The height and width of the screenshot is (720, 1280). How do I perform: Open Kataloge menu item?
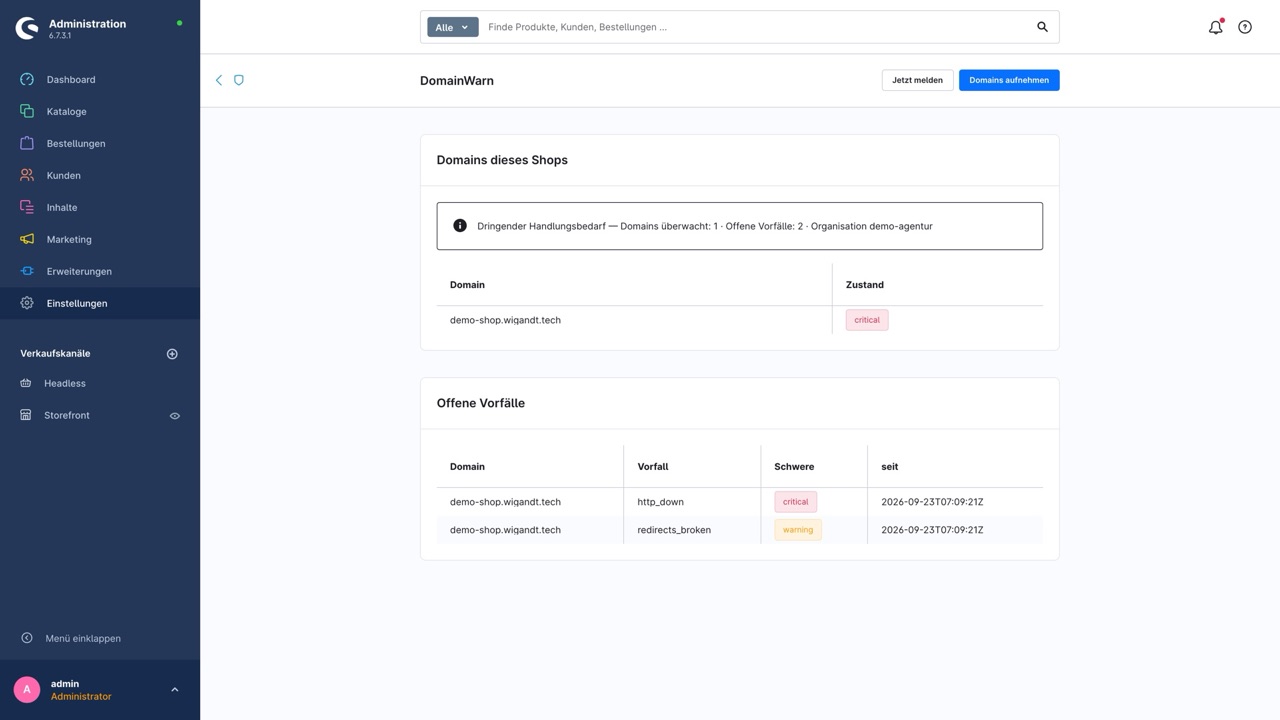pyautogui.click(x=67, y=111)
